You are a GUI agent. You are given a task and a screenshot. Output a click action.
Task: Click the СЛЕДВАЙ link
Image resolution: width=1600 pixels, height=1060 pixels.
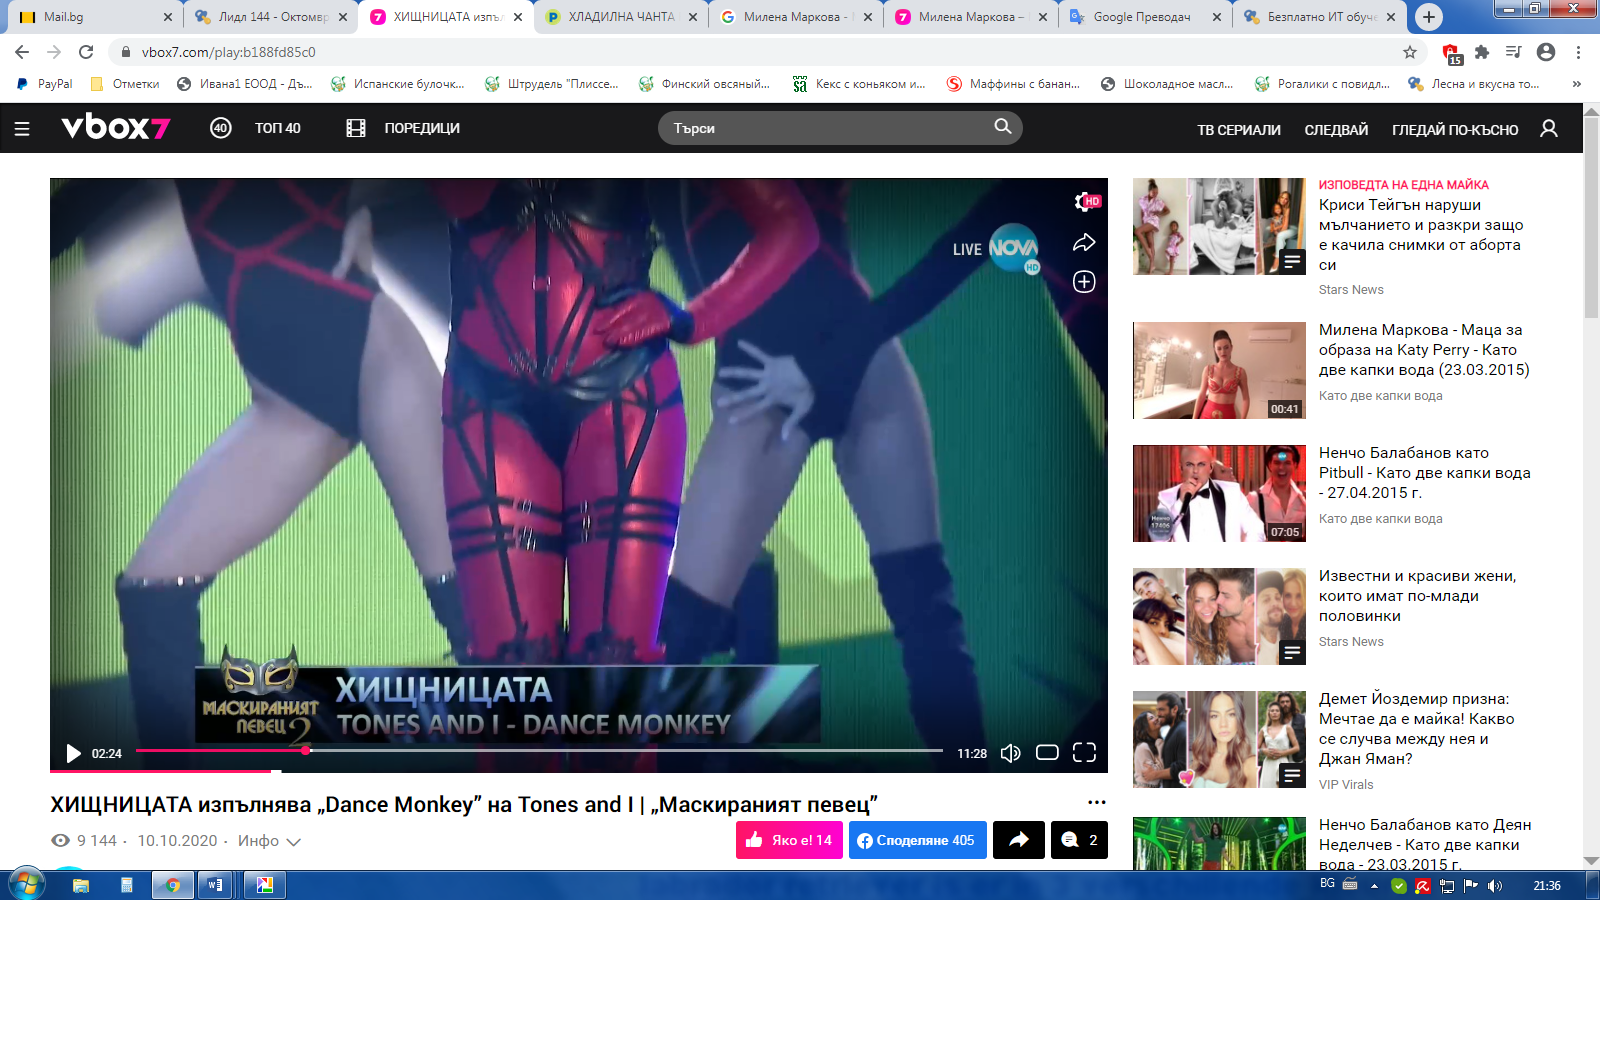[x=1336, y=130]
